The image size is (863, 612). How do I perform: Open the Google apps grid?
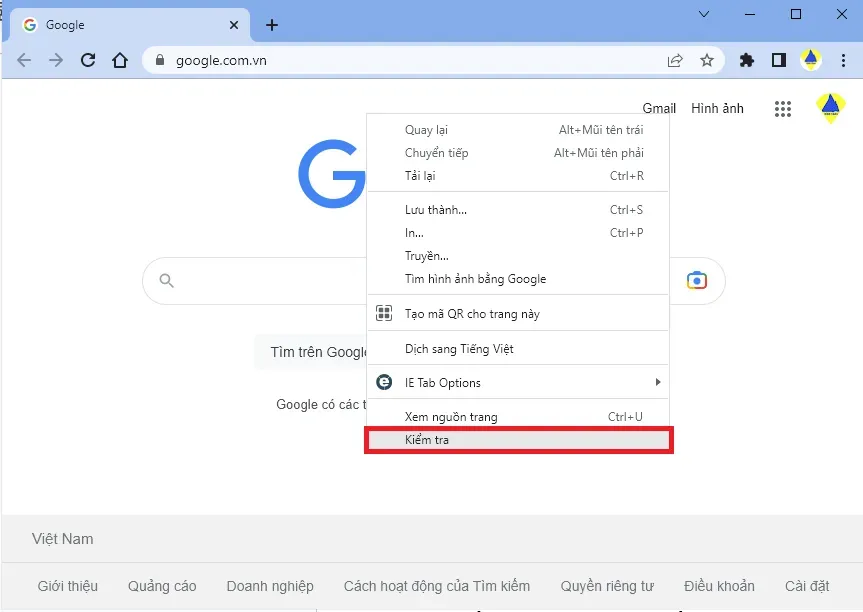(x=783, y=109)
